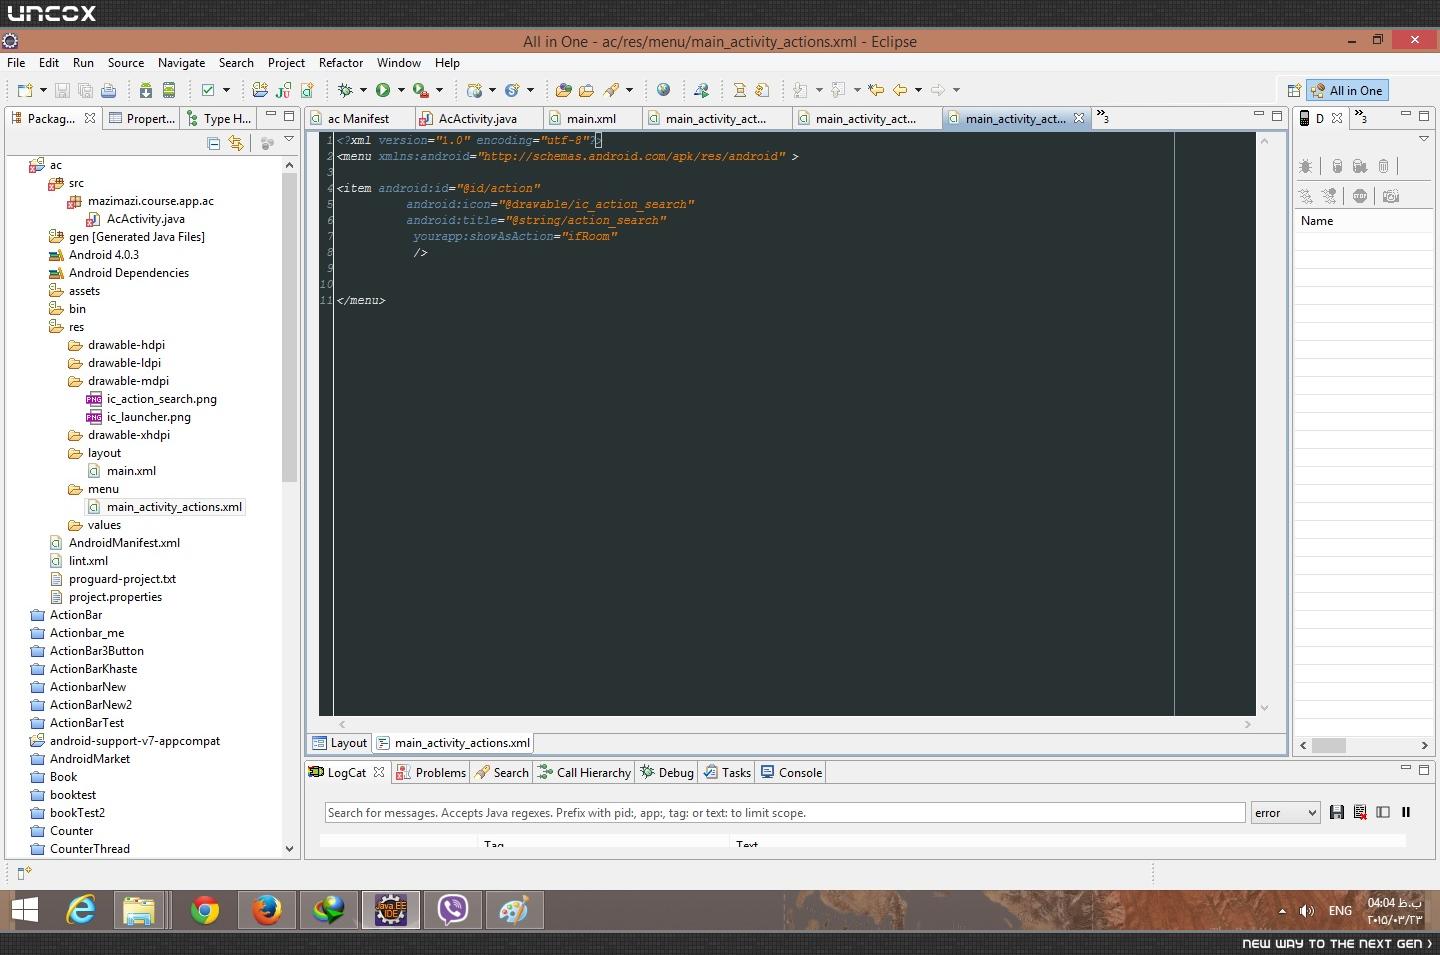This screenshot has width=1440, height=955.
Task: Open the Debug configurations dropdown arrow
Action: (x=363, y=90)
